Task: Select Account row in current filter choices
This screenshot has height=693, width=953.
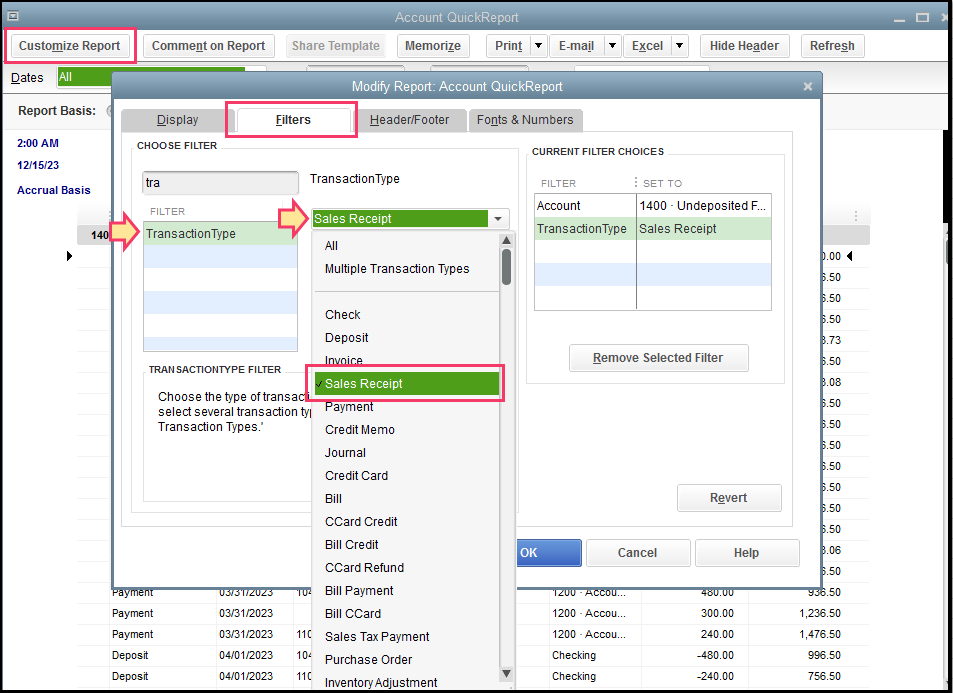Action: [653, 205]
